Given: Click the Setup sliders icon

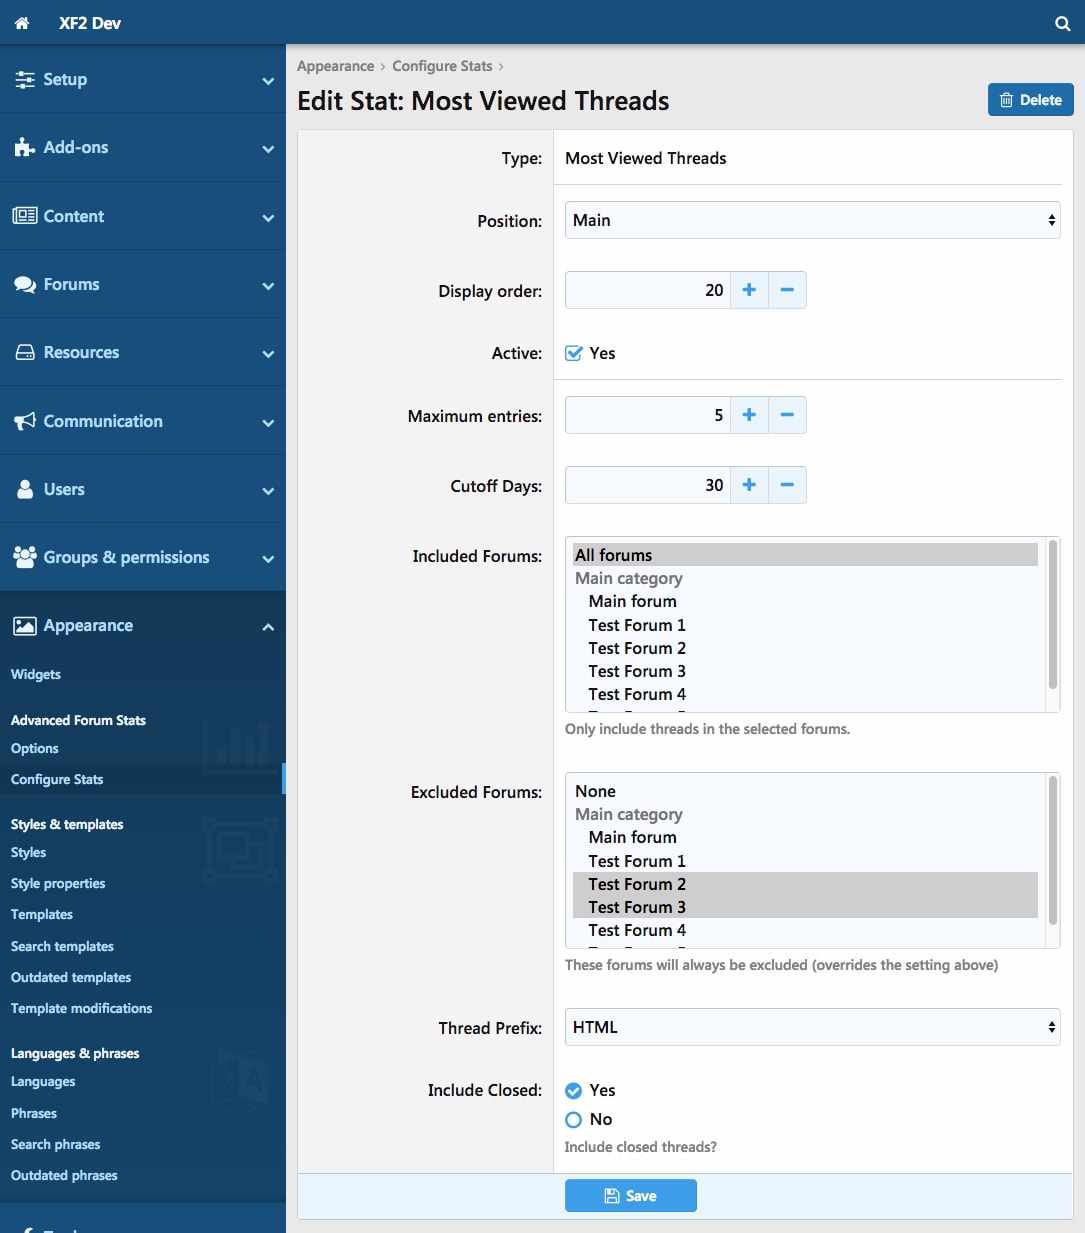Looking at the screenshot, I should pyautogui.click(x=25, y=80).
